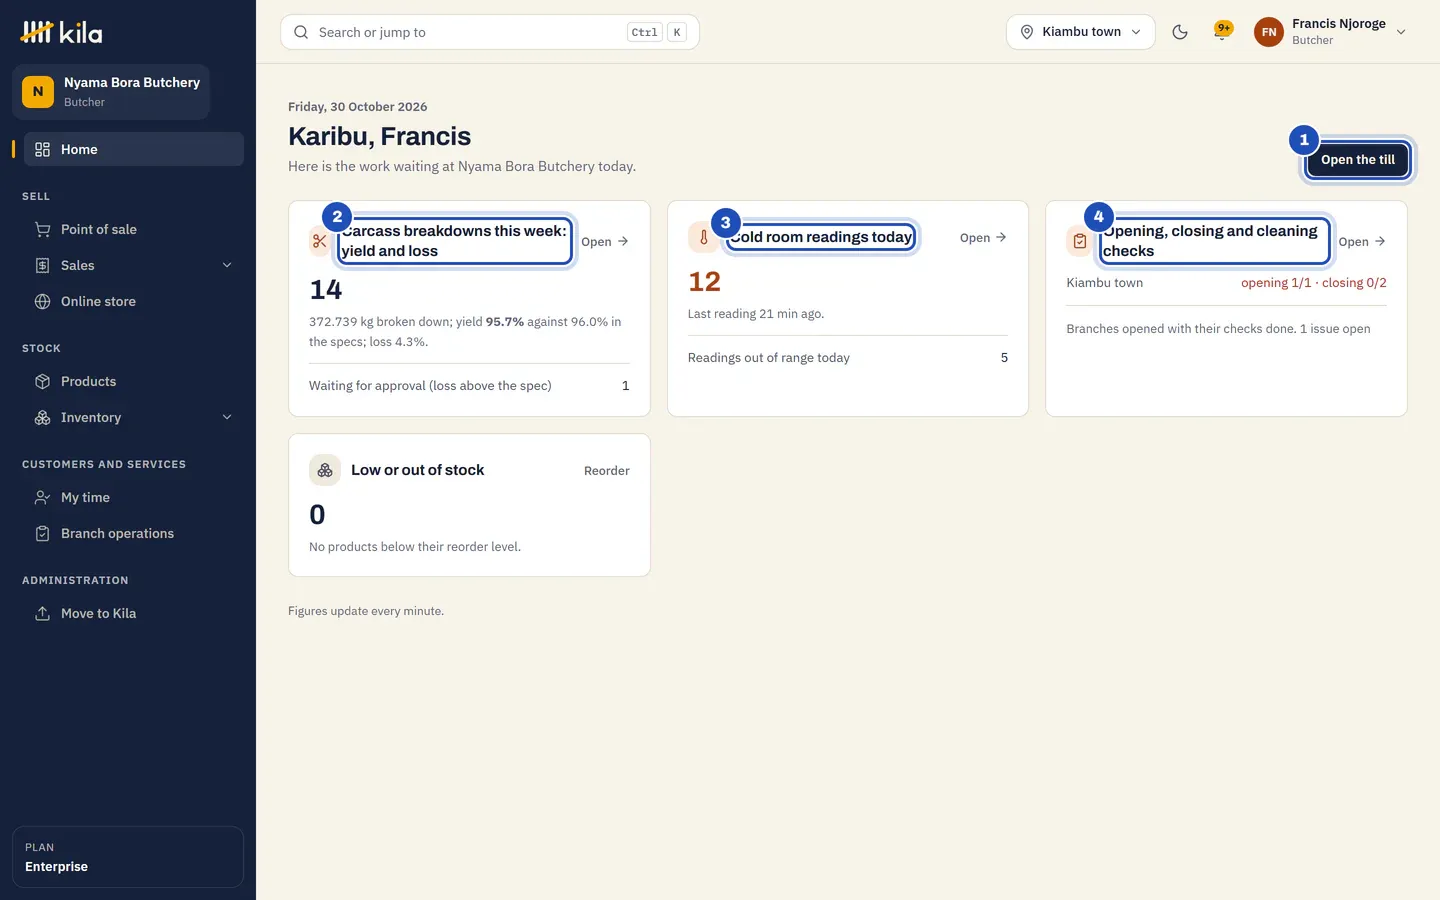Click the Kila logo in sidebar

[61, 32]
